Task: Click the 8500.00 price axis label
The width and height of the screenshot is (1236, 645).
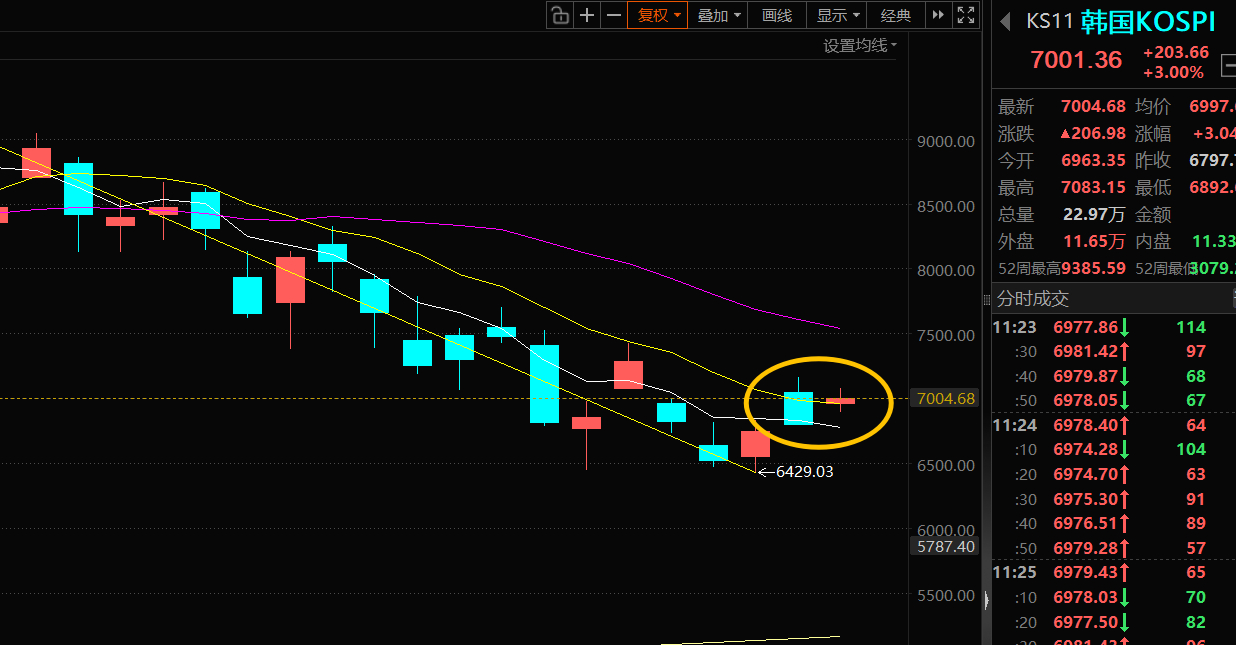Action: 945,206
